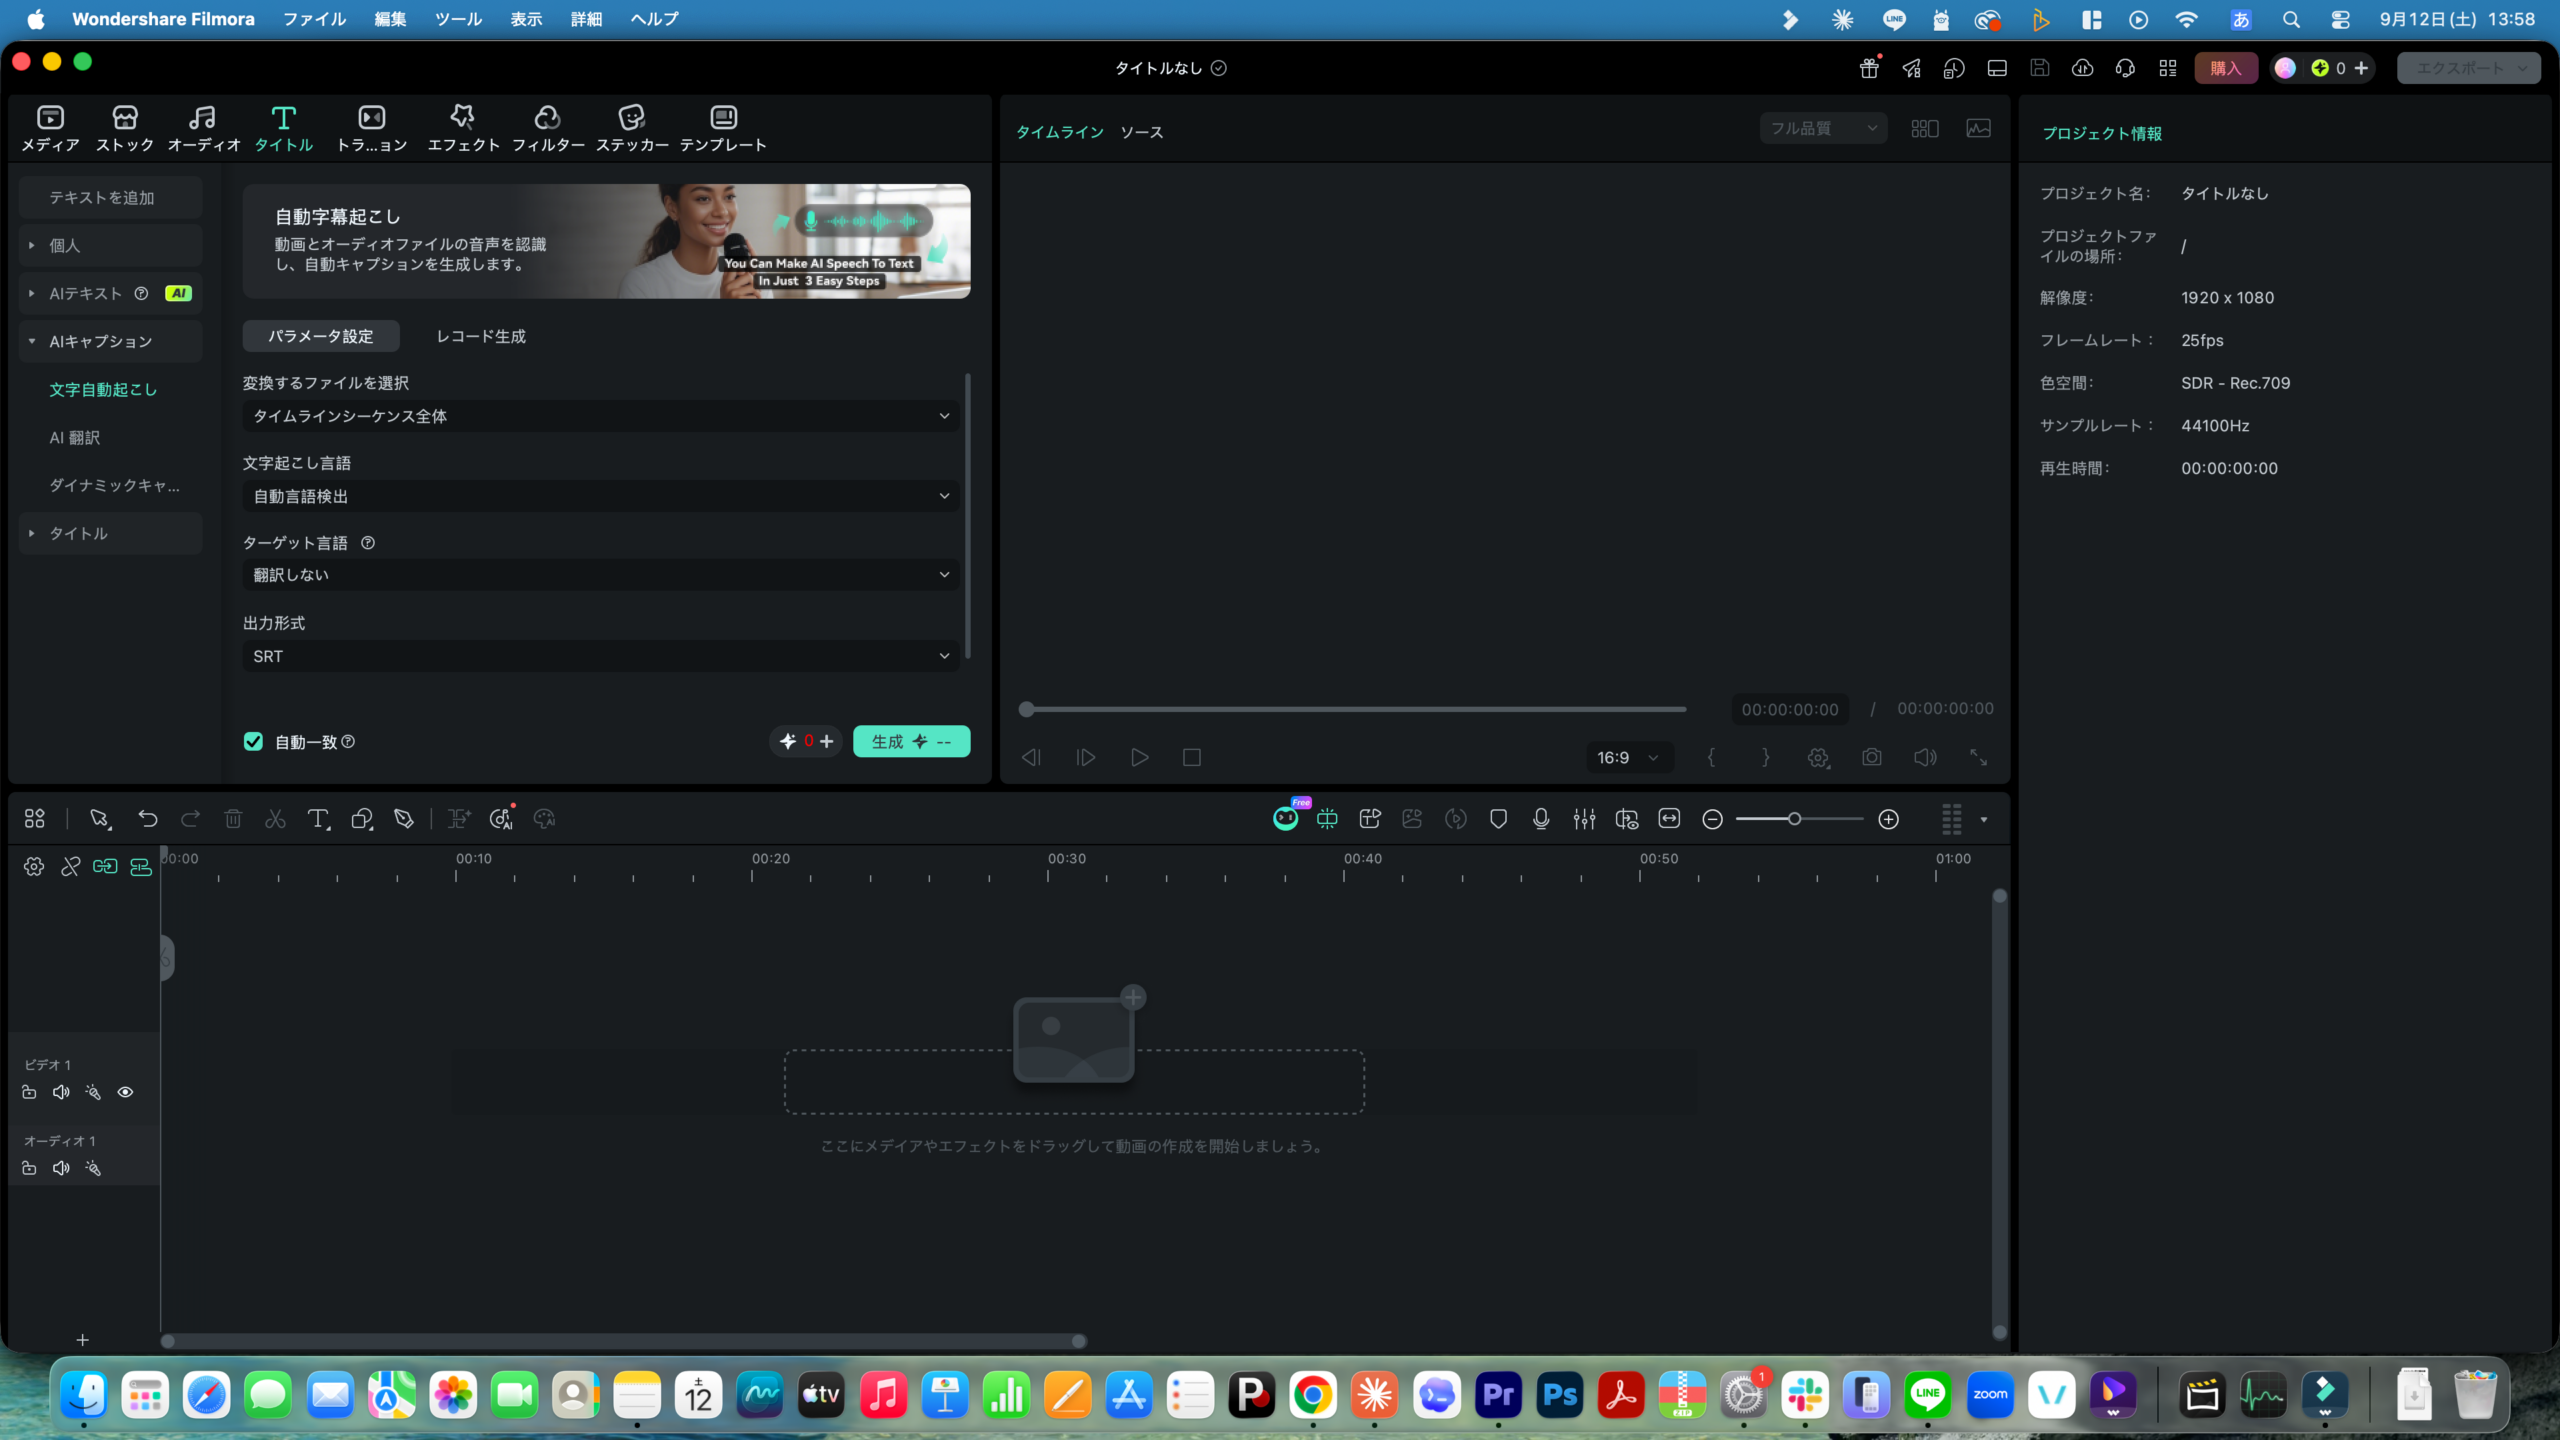Click the play button in preview
This screenshot has width=2560, height=1440.
point(1139,757)
